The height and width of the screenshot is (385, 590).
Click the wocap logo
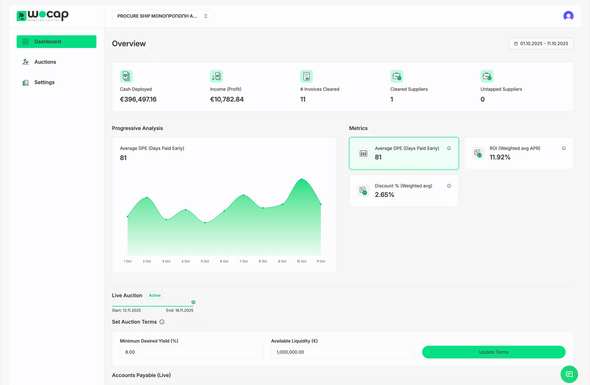43,15
